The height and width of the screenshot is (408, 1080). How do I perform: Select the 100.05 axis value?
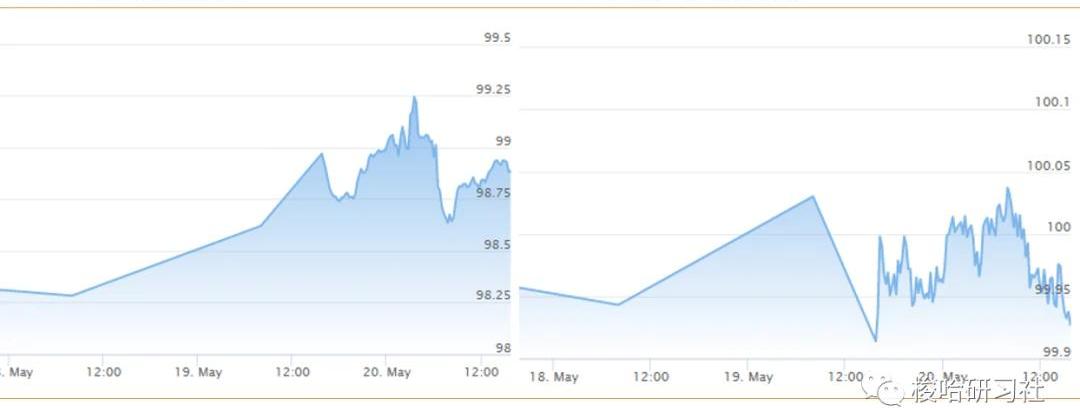(x=1049, y=165)
